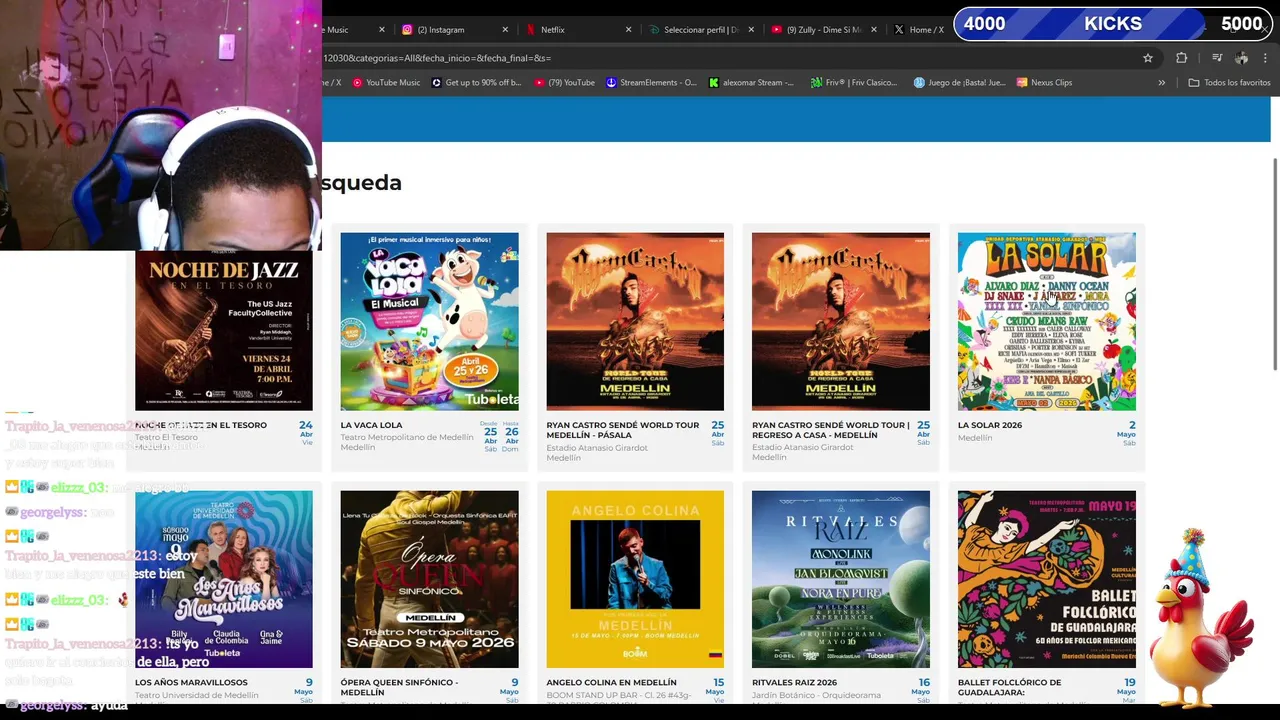Screen dimensions: 1280x720
Task: Click the party-hat rooster mascot overlay
Action: point(1199,618)
